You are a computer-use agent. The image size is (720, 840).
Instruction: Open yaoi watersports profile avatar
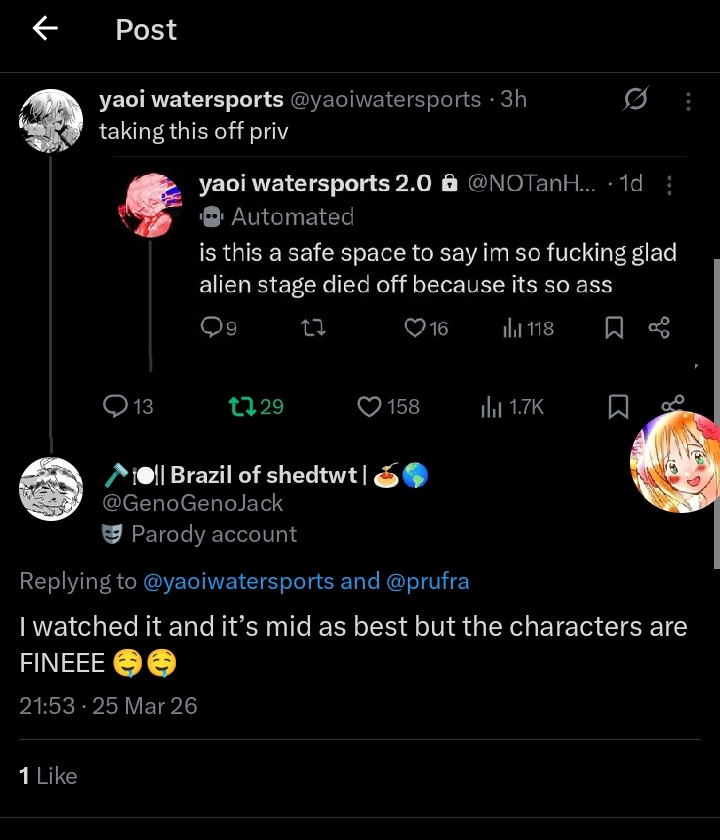pyautogui.click(x=50, y=120)
